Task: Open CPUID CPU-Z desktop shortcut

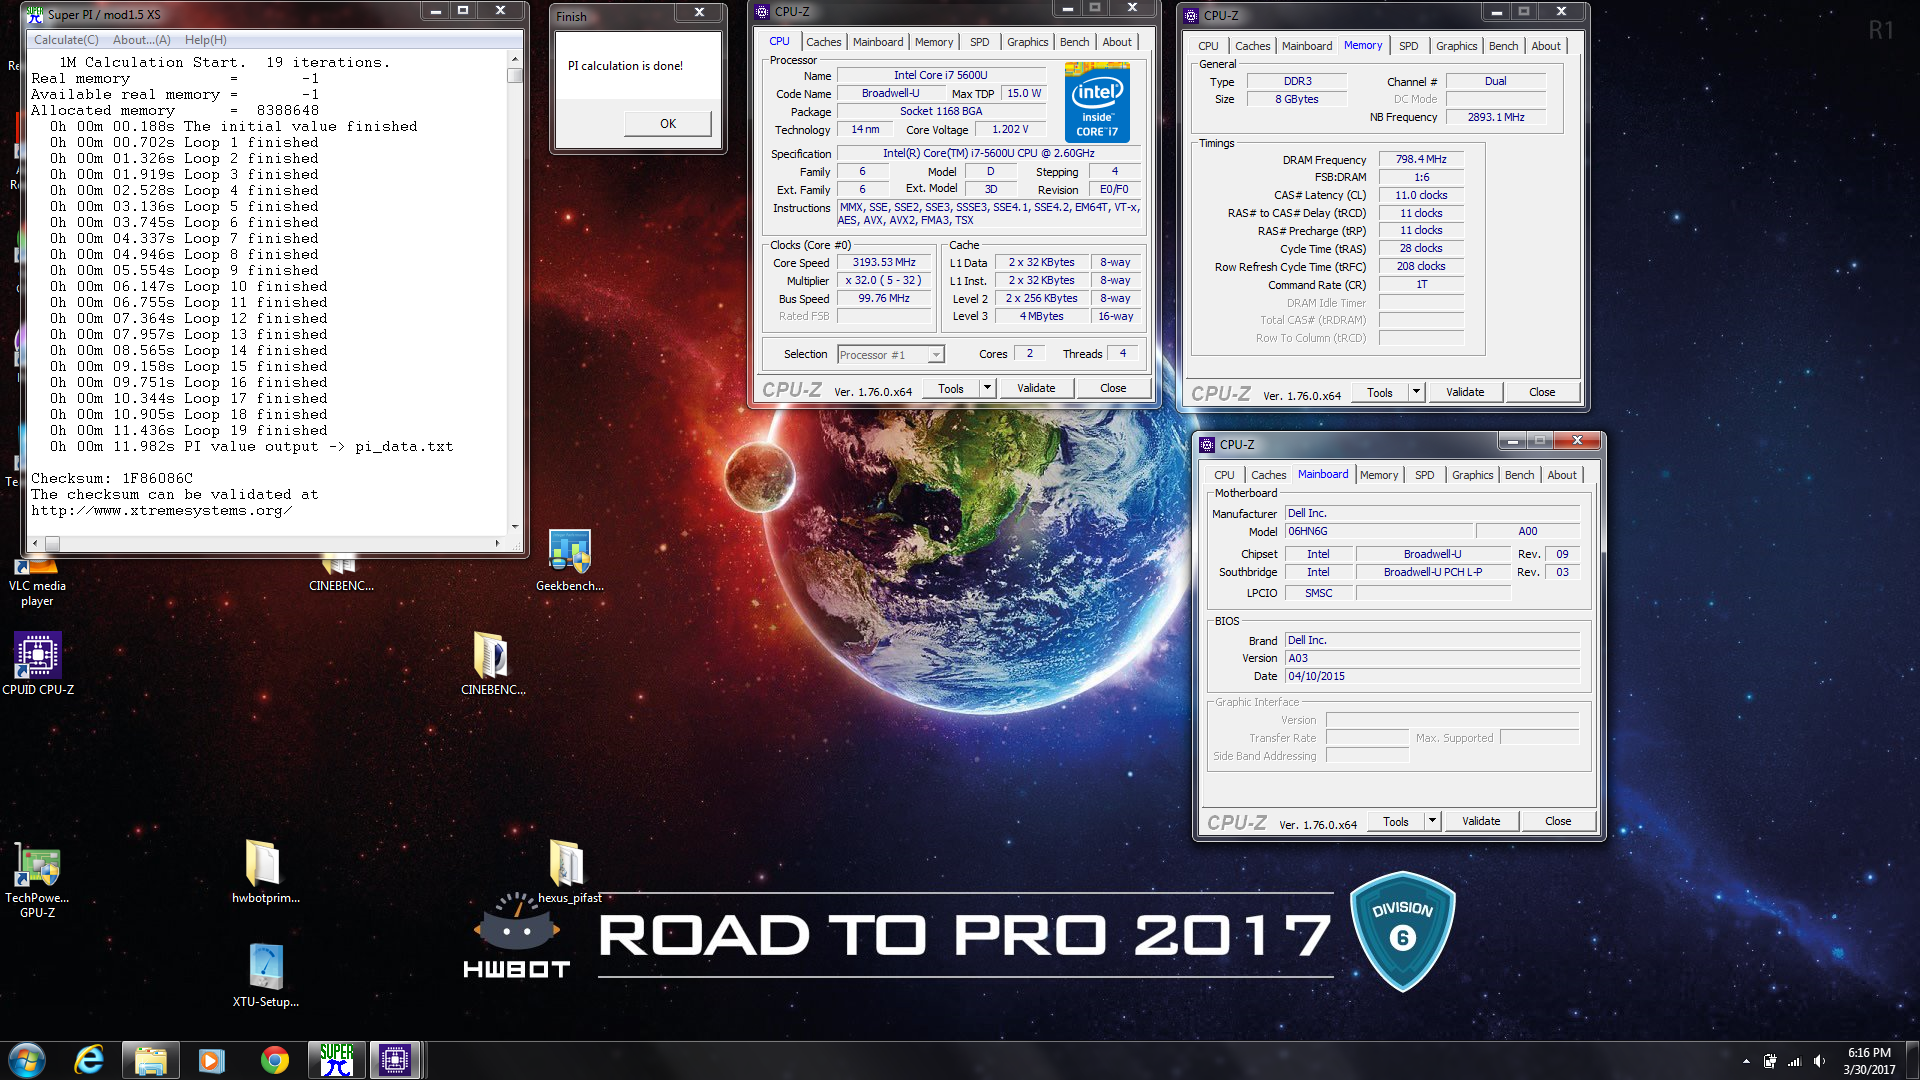Action: [x=38, y=664]
